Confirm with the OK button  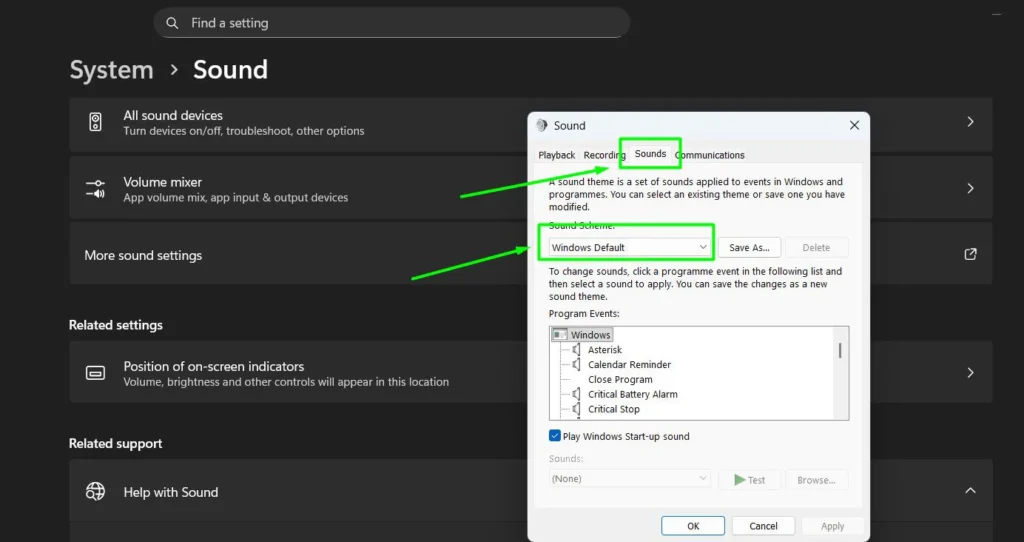[693, 526]
